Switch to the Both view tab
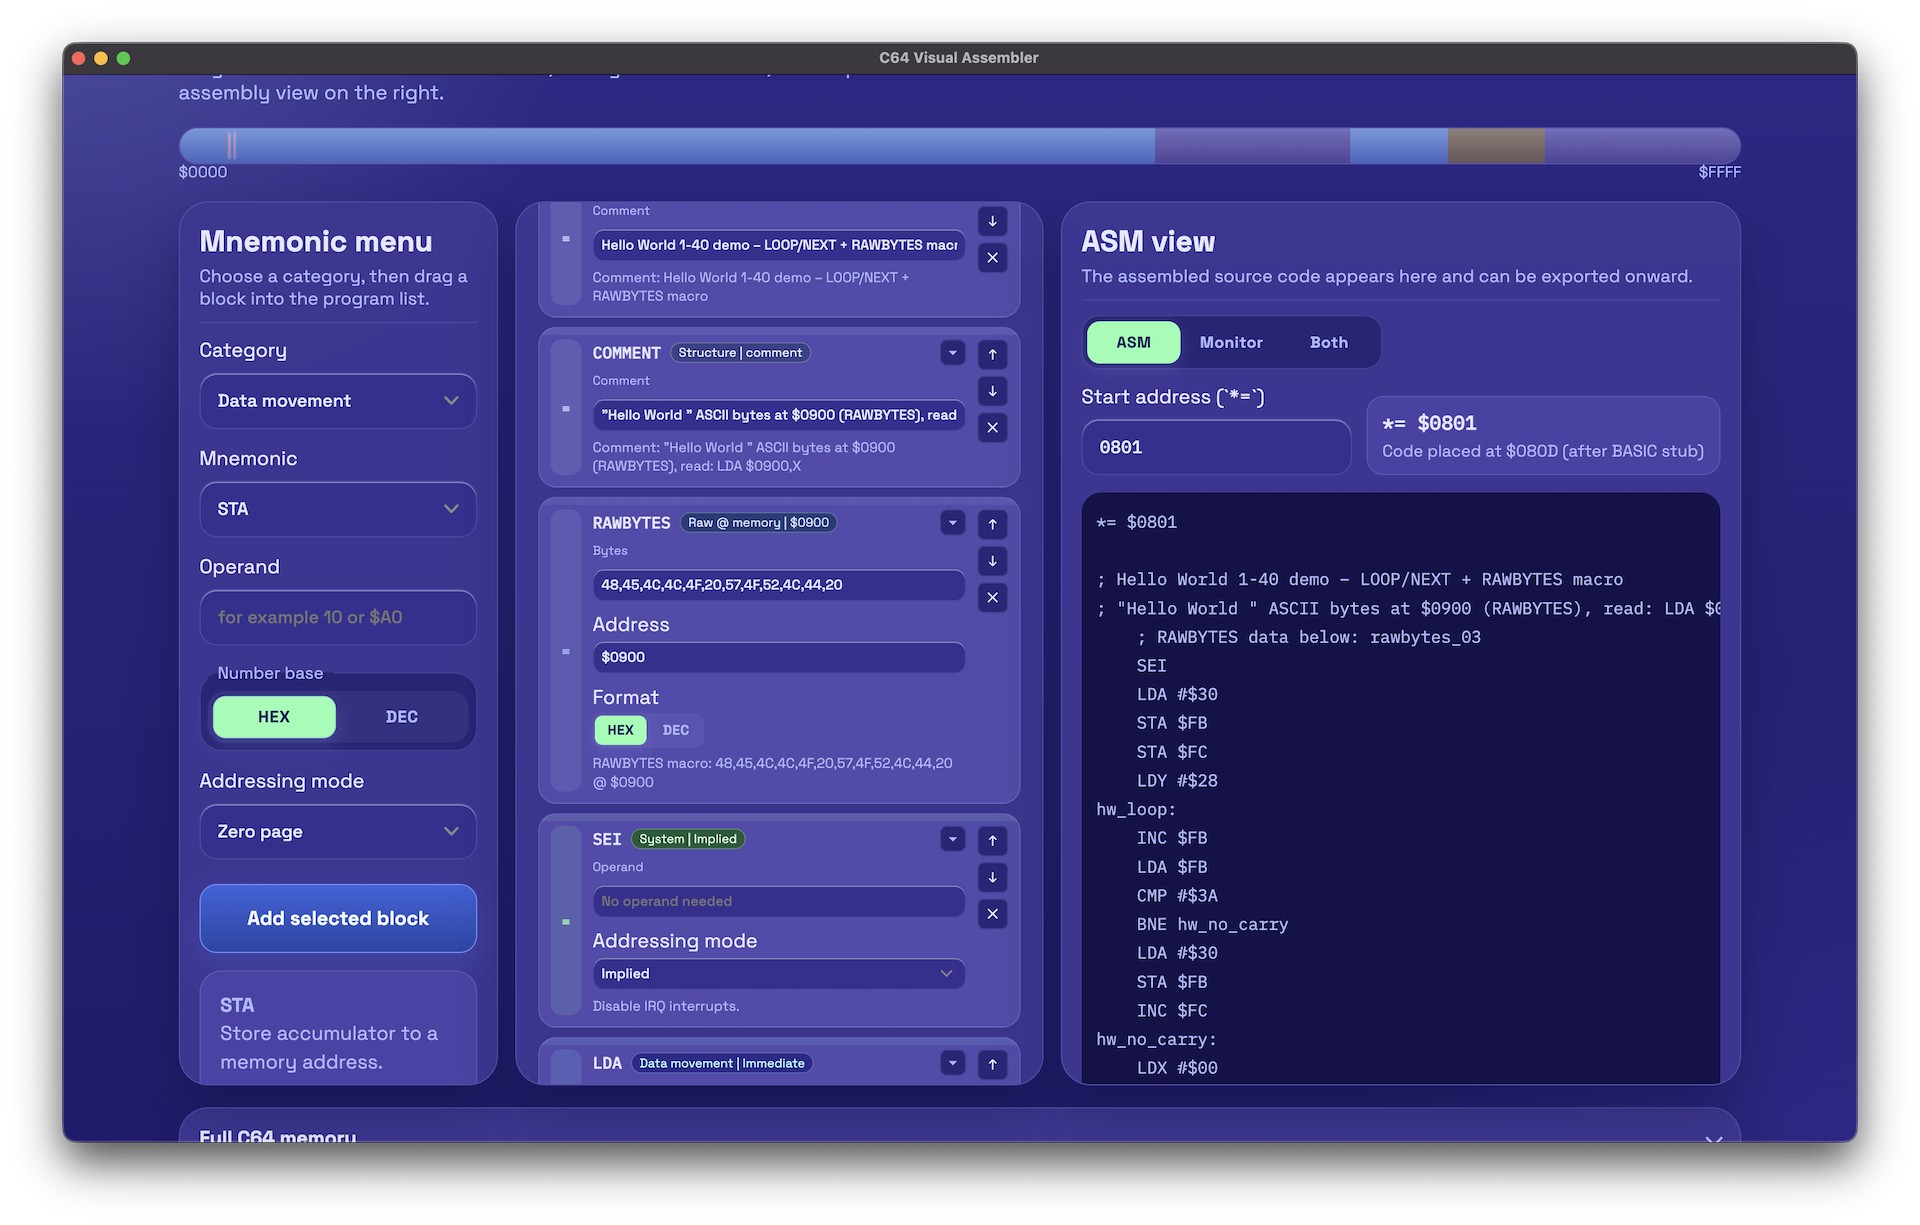 [x=1328, y=342]
